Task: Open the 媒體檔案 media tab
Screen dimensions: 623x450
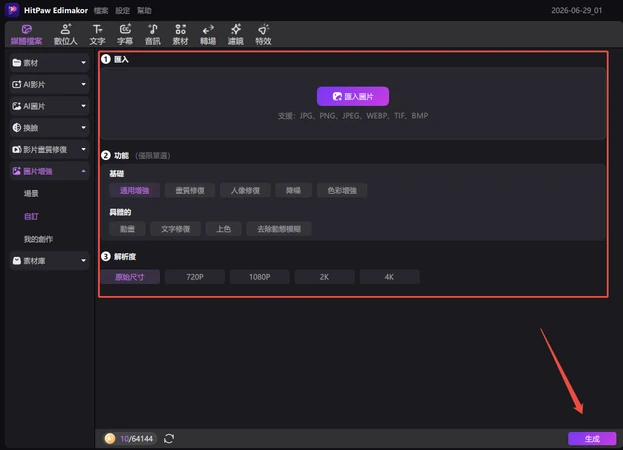Action: (x=26, y=35)
